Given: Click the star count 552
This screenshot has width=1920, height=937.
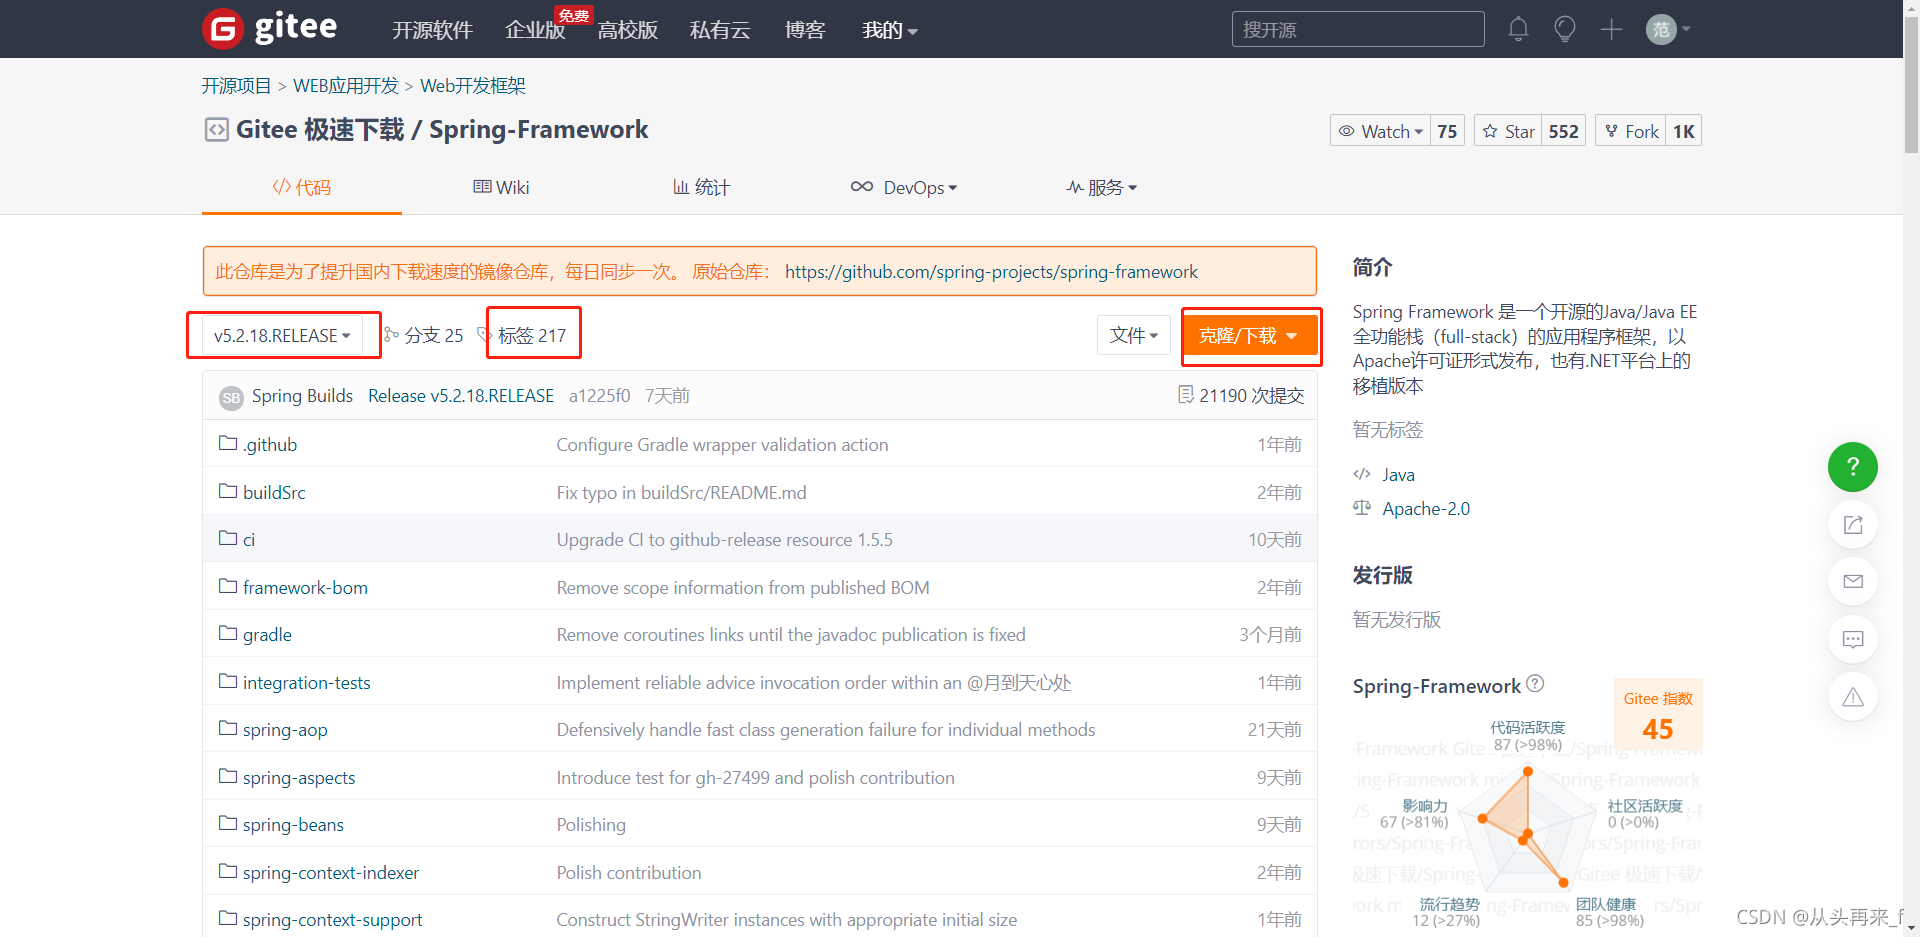Looking at the screenshot, I should coord(1564,131).
